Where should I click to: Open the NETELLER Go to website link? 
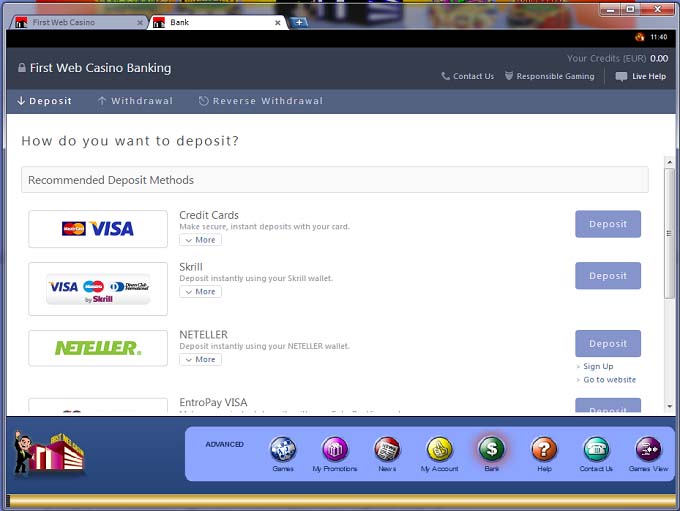609,380
